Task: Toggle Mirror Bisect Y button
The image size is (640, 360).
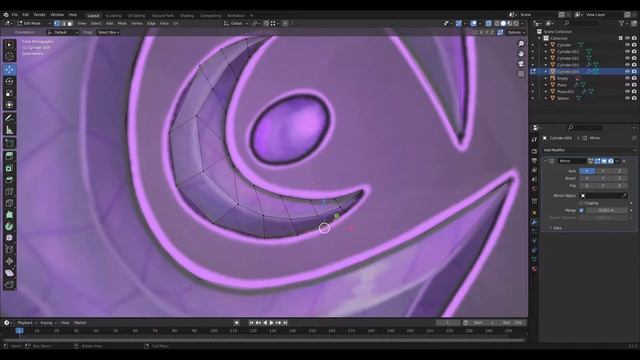Action: (x=603, y=178)
